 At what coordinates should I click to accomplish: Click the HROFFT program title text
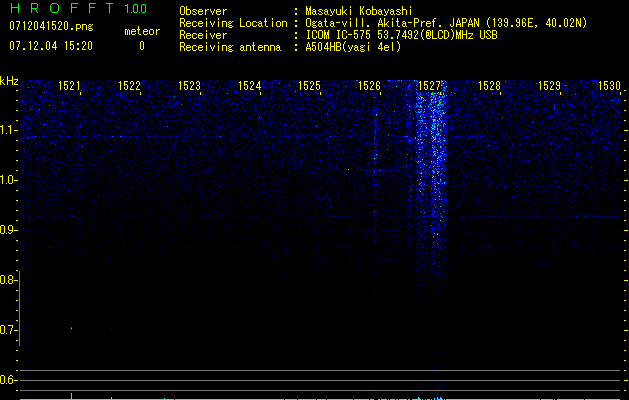[61, 8]
